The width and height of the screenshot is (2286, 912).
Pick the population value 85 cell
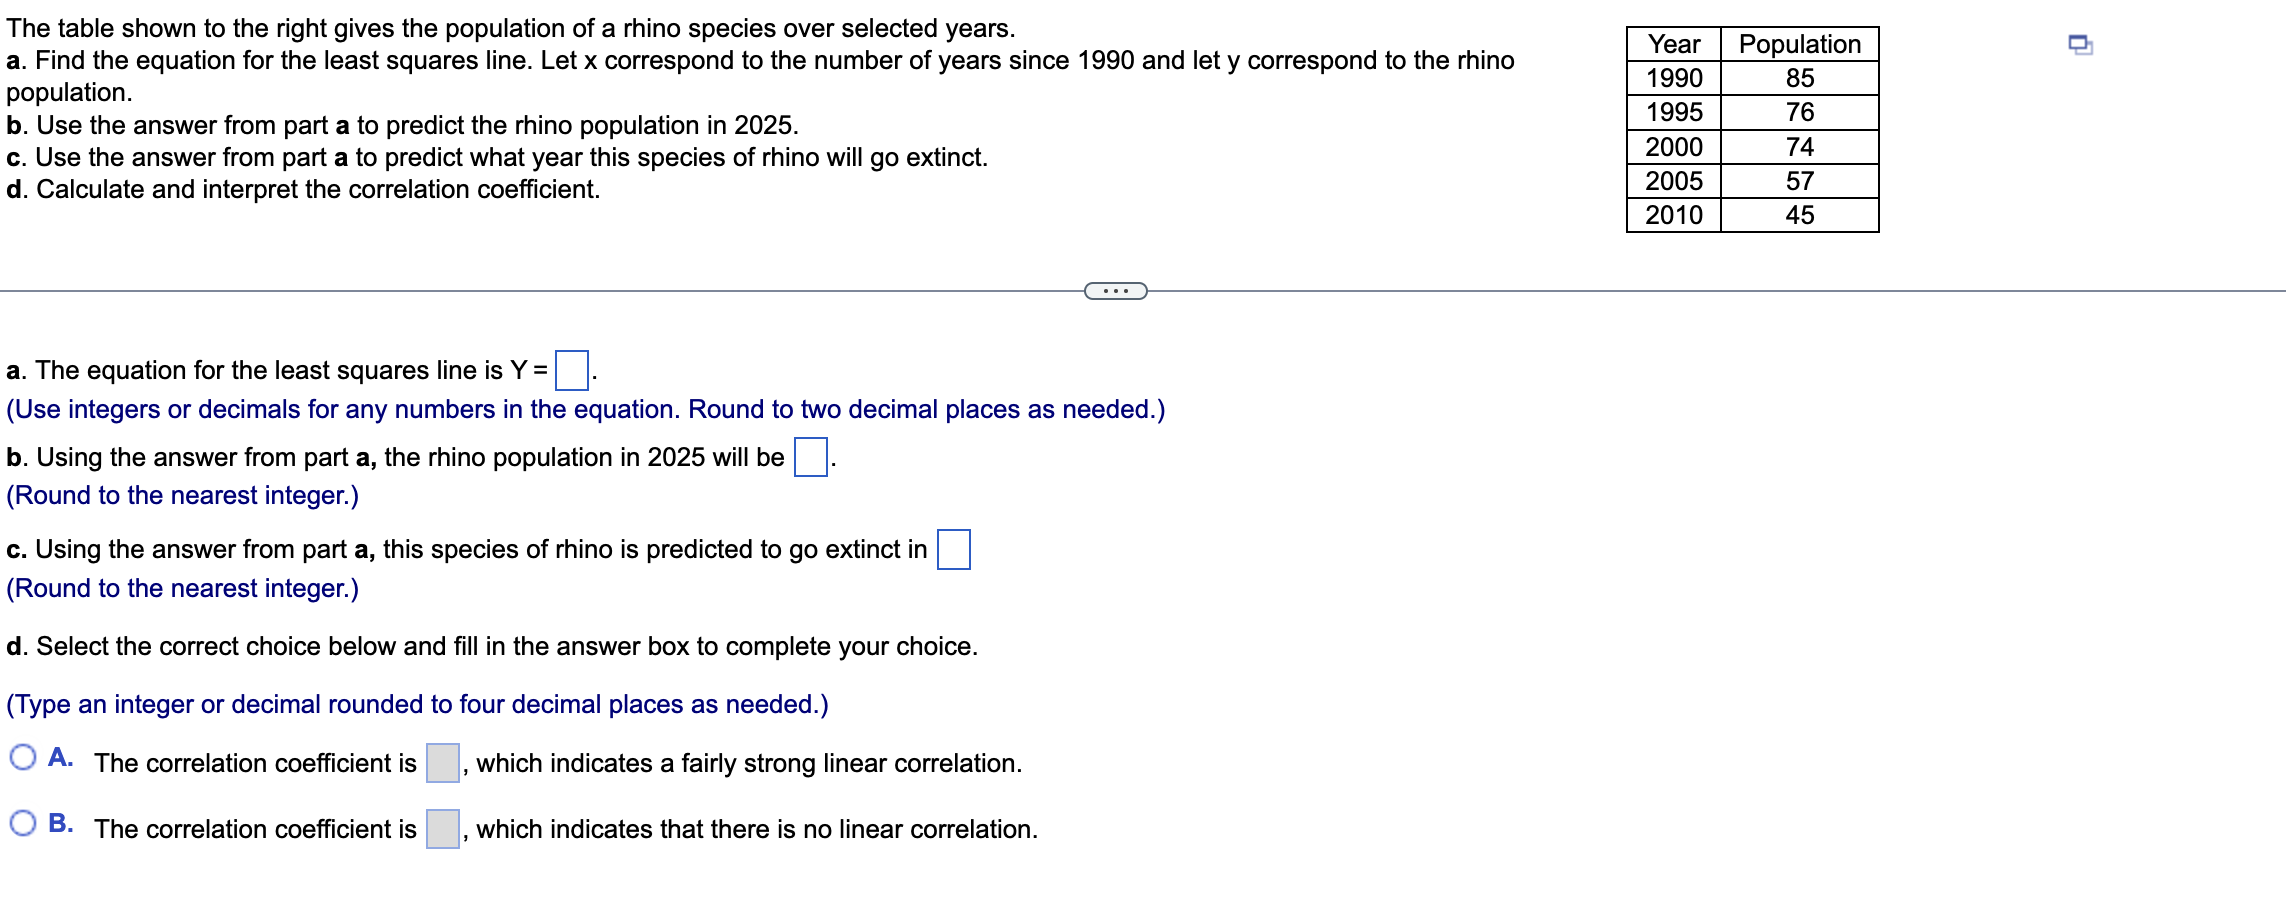pos(1800,78)
